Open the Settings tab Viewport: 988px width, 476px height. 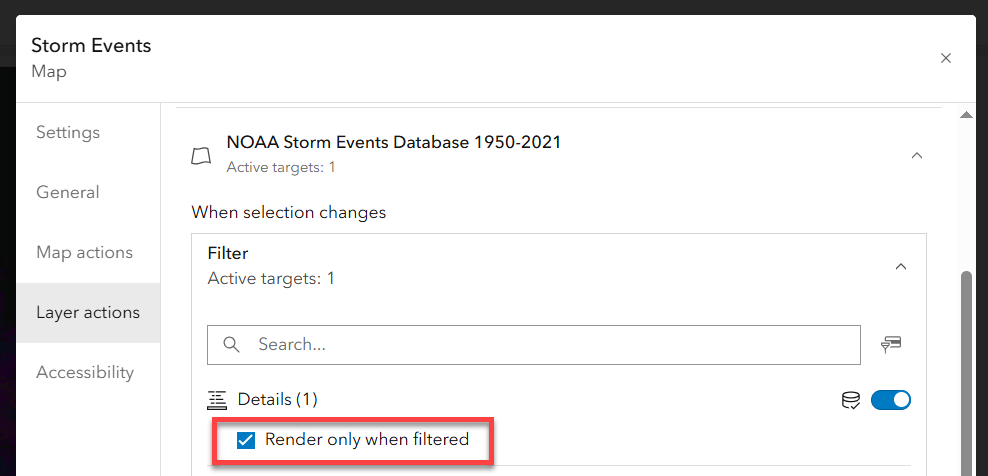point(68,132)
